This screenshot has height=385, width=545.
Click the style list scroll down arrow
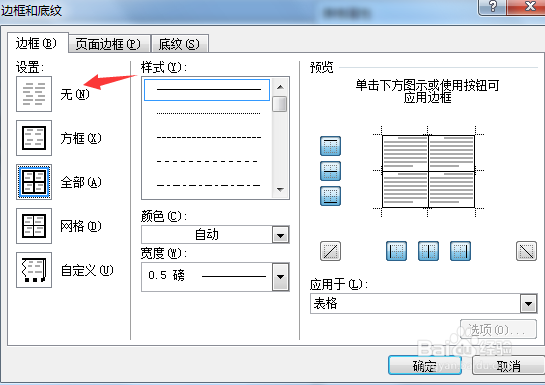(x=280, y=190)
